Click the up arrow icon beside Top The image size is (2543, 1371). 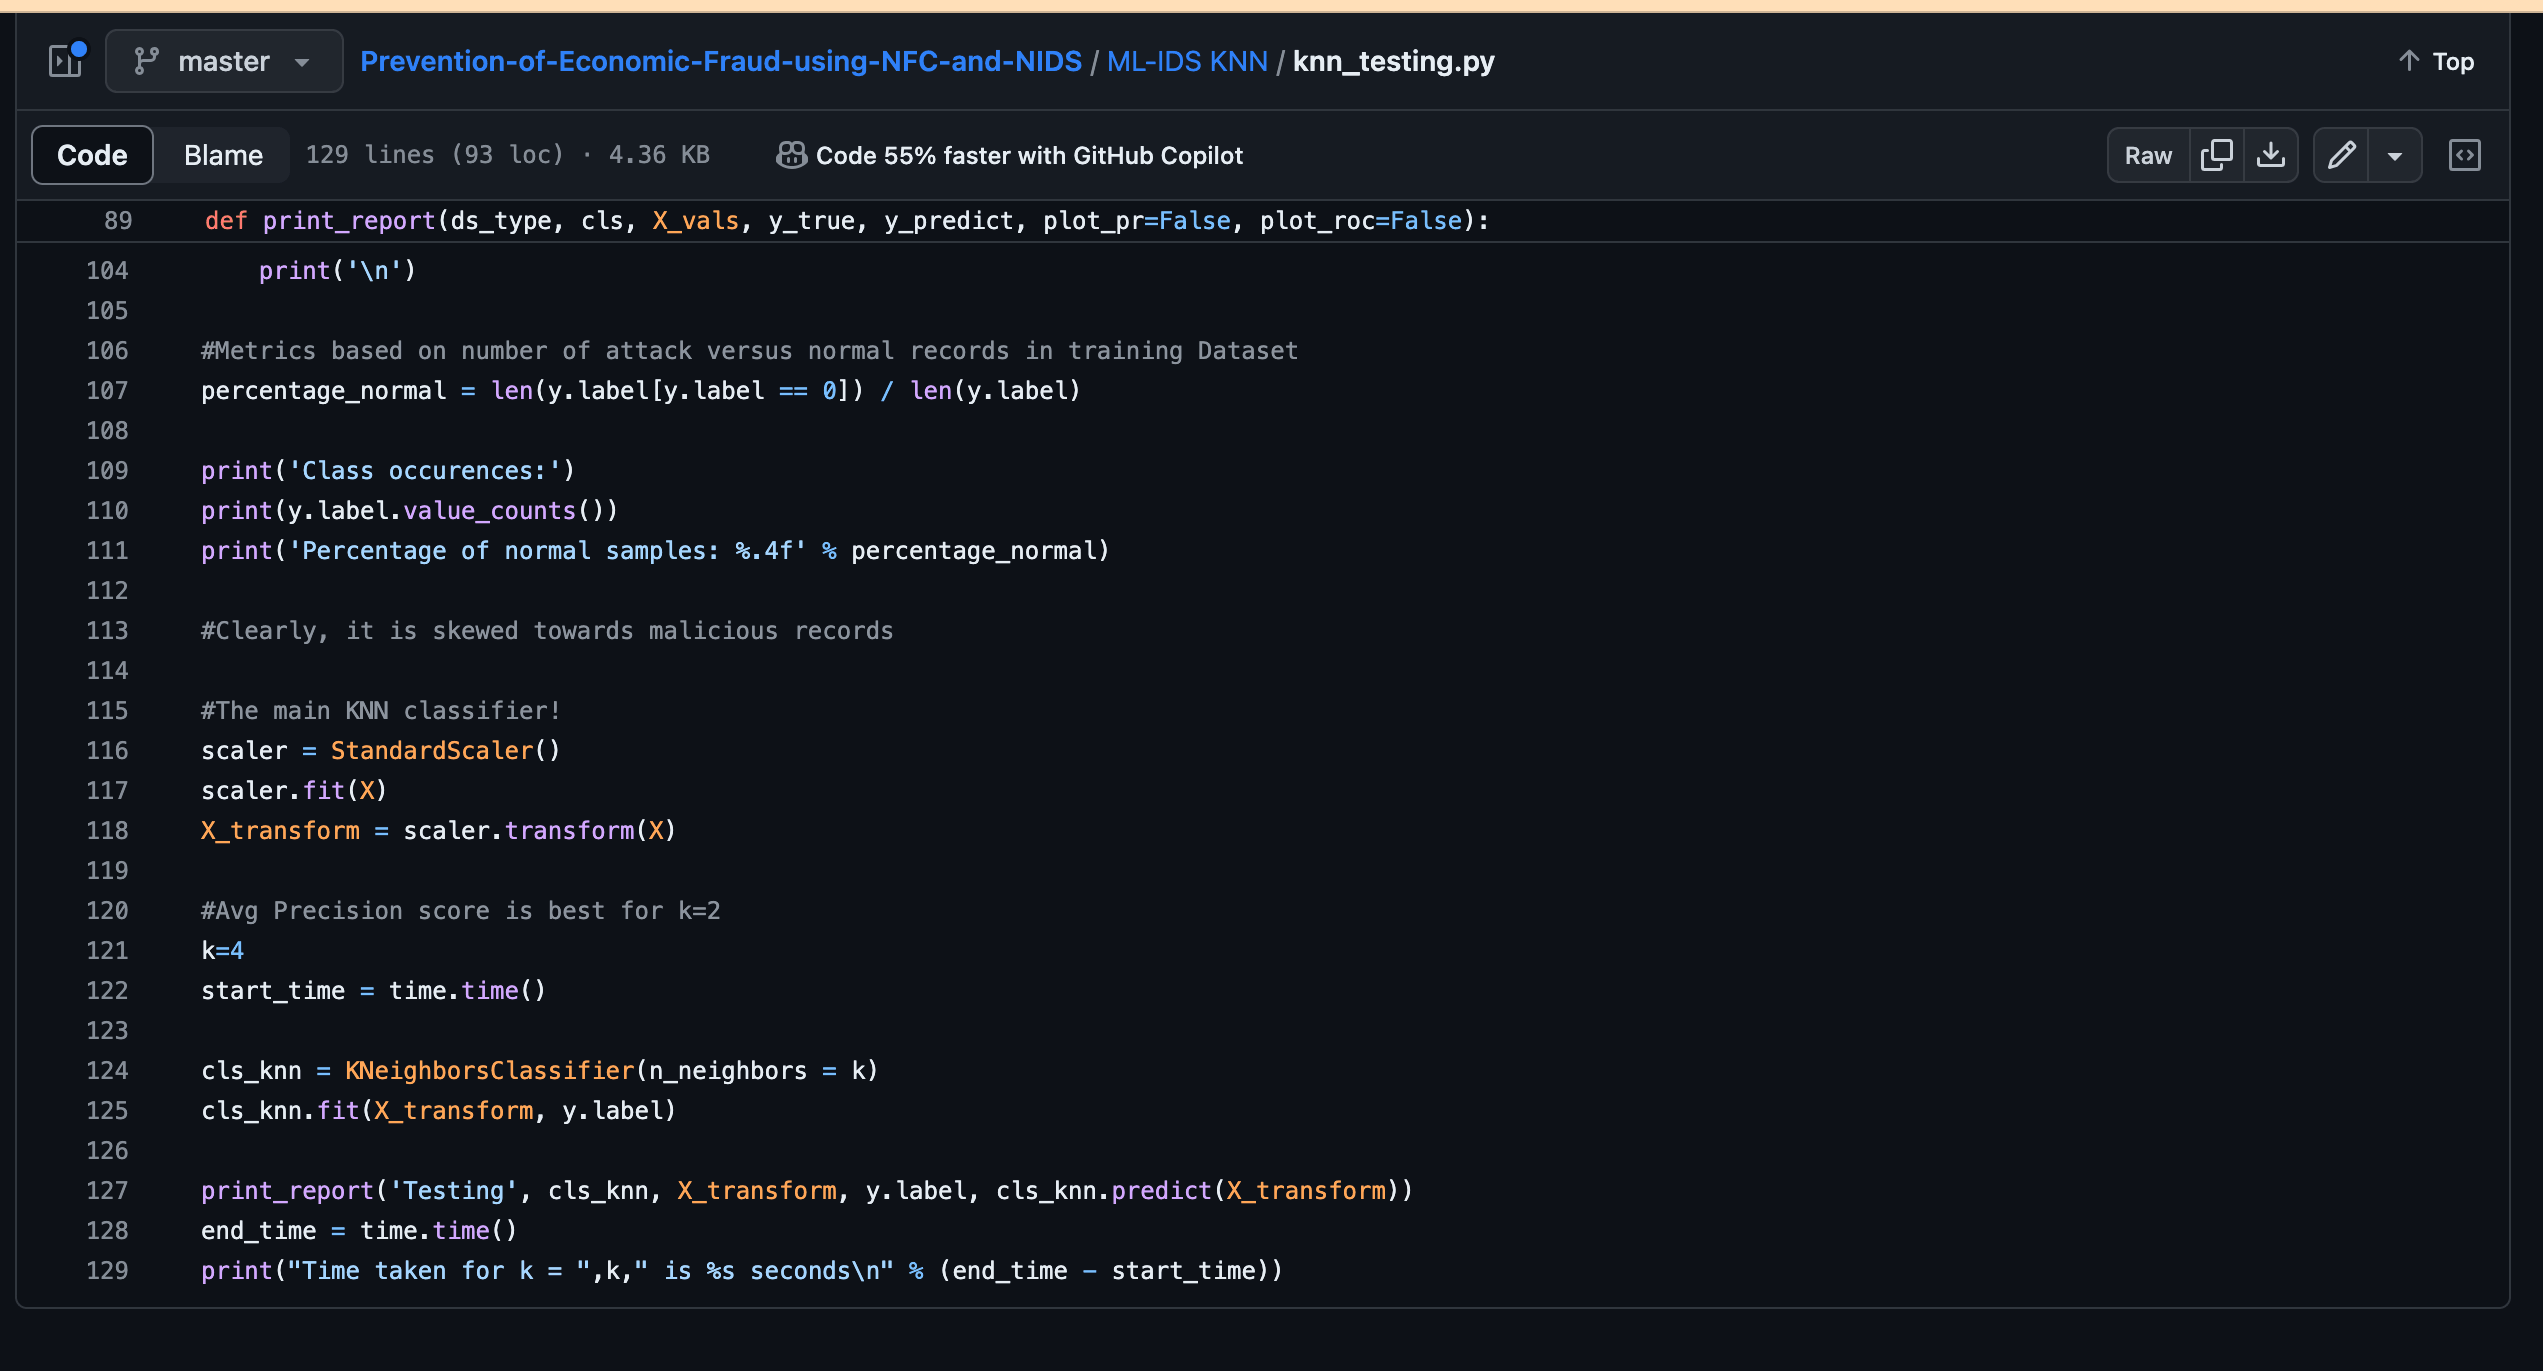pos(2409,60)
